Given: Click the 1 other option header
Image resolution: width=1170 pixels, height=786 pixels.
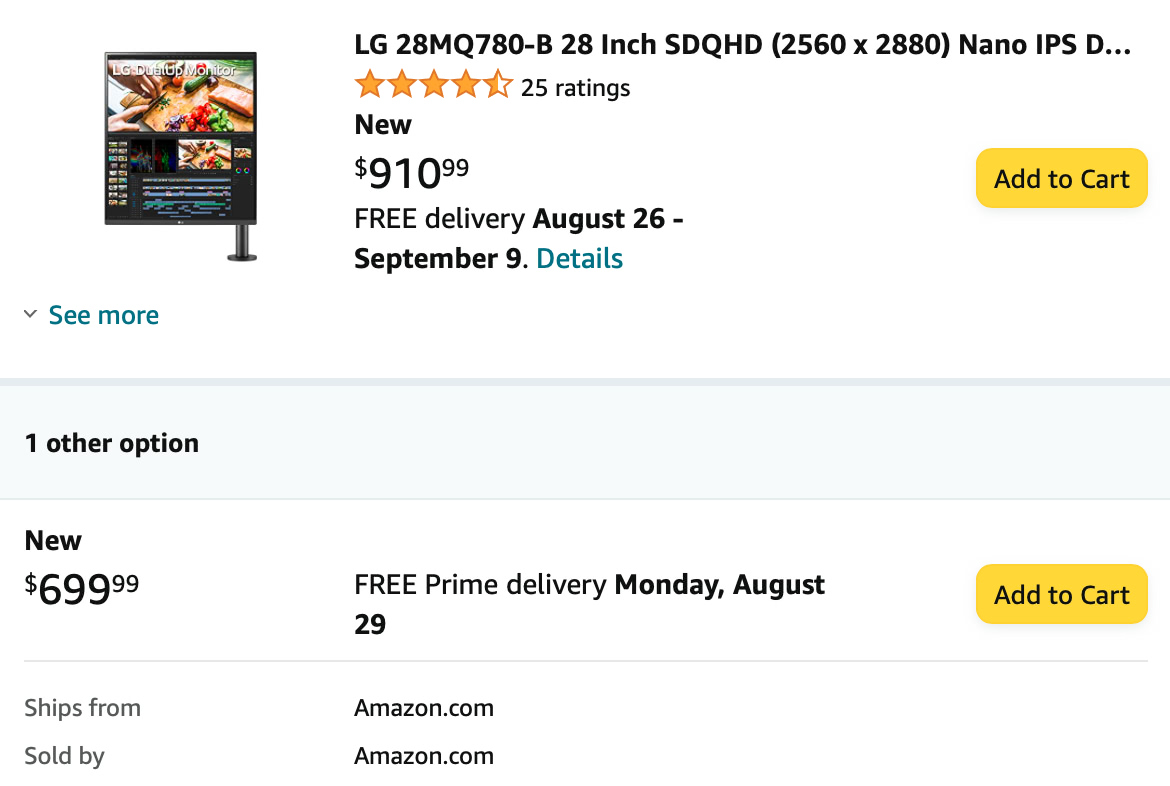Looking at the screenshot, I should (112, 443).
